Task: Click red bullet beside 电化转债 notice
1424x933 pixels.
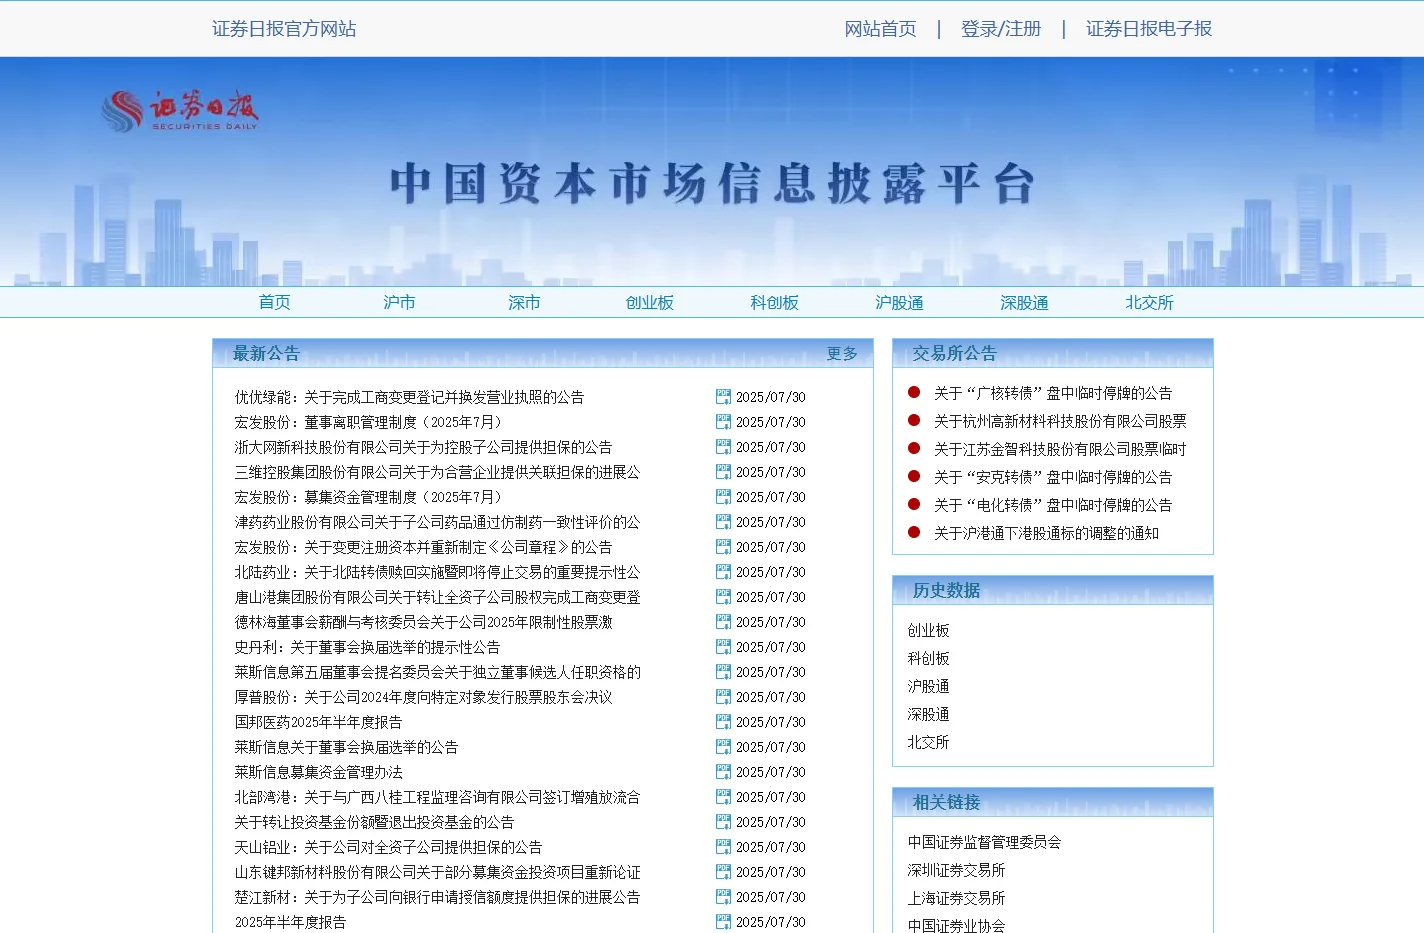Action: [x=914, y=504]
